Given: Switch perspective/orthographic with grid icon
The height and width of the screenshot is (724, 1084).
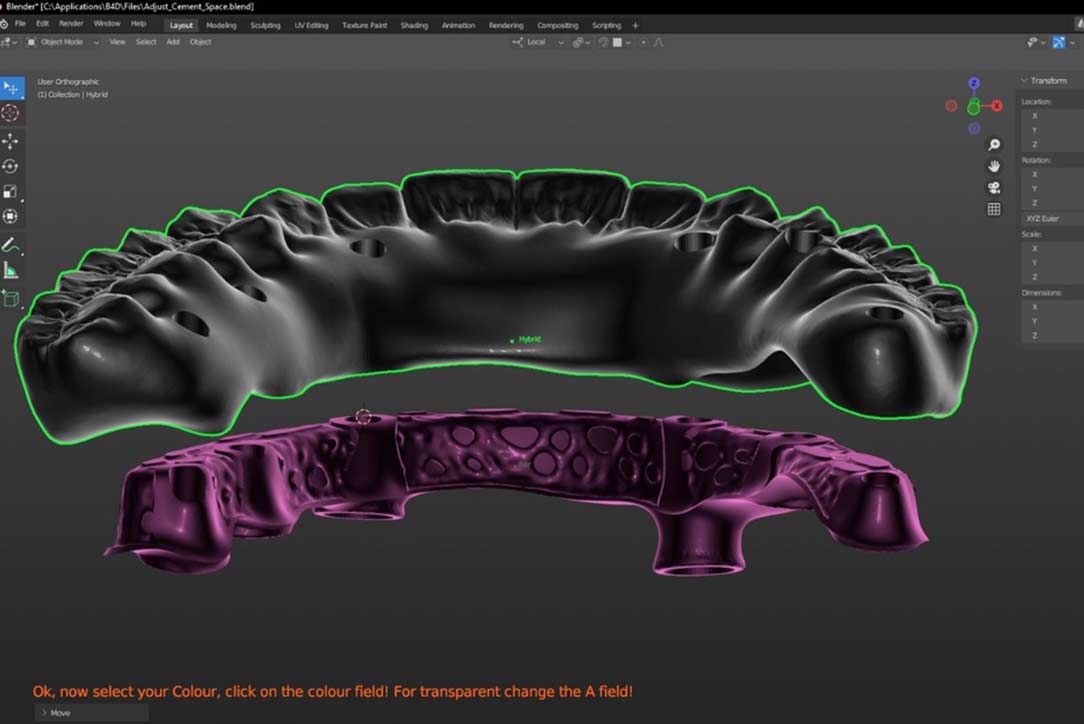Looking at the screenshot, I should 994,209.
